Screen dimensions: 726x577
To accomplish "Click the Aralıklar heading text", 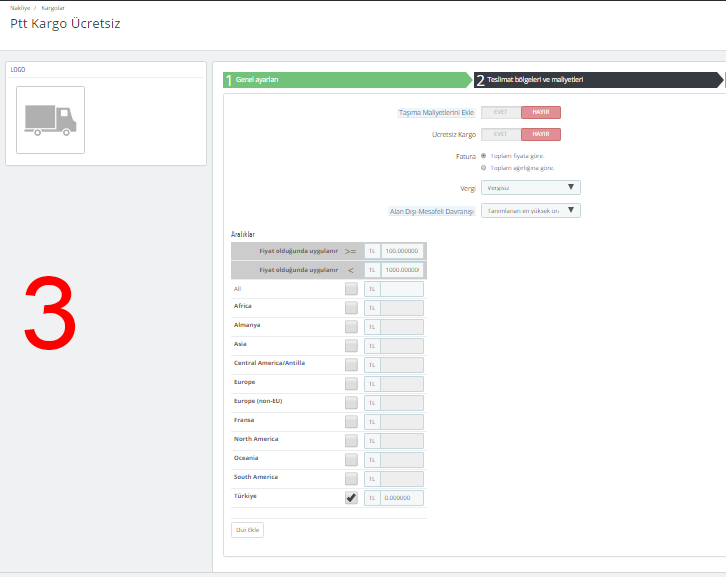I will click(243, 234).
